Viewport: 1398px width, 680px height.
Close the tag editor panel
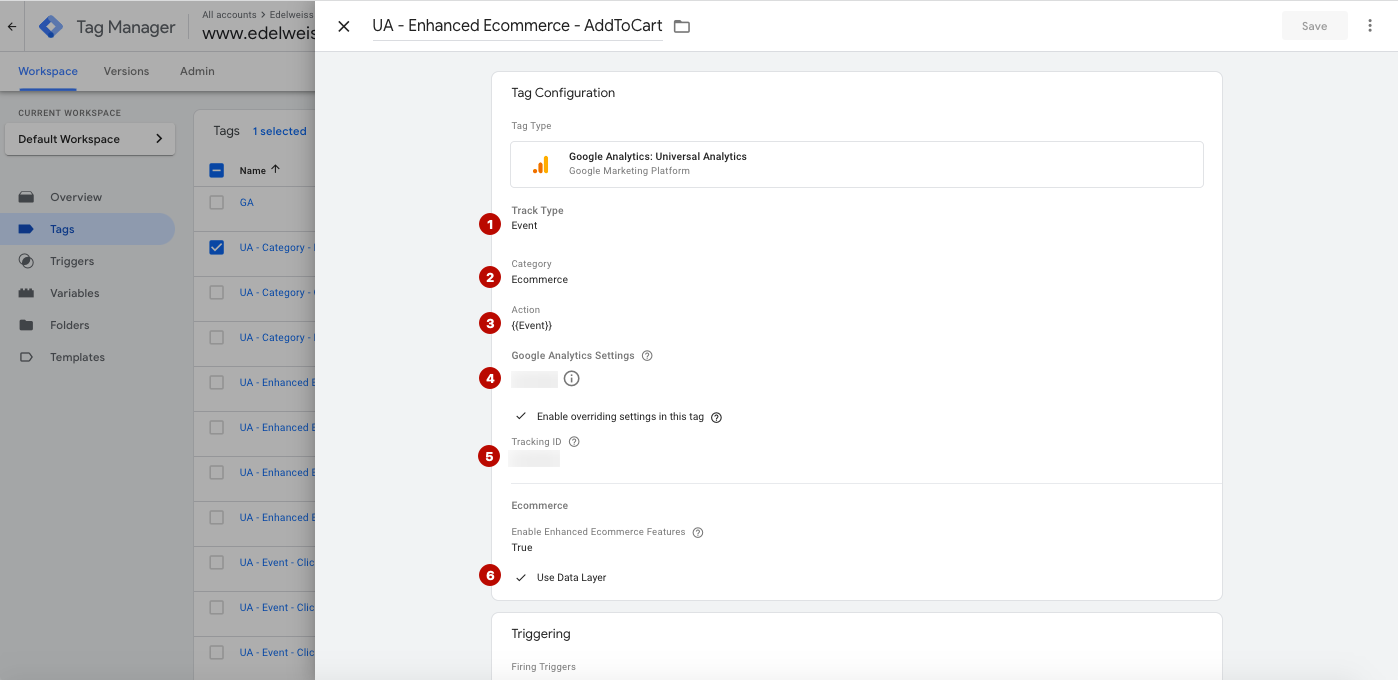point(344,26)
